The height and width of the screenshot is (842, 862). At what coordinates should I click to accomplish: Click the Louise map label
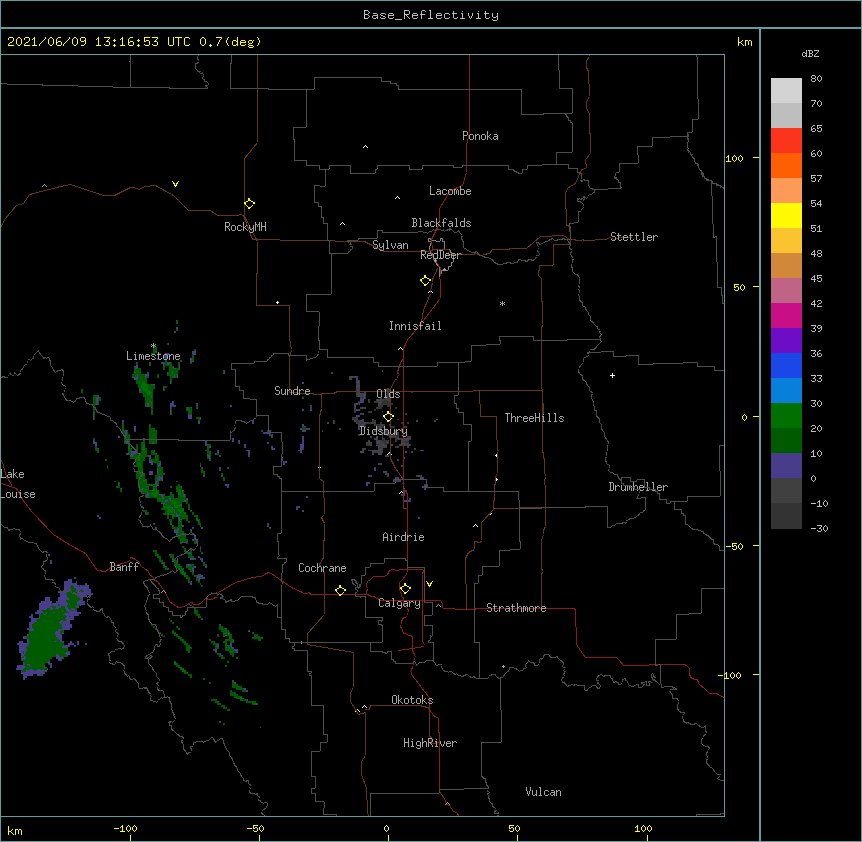18,494
